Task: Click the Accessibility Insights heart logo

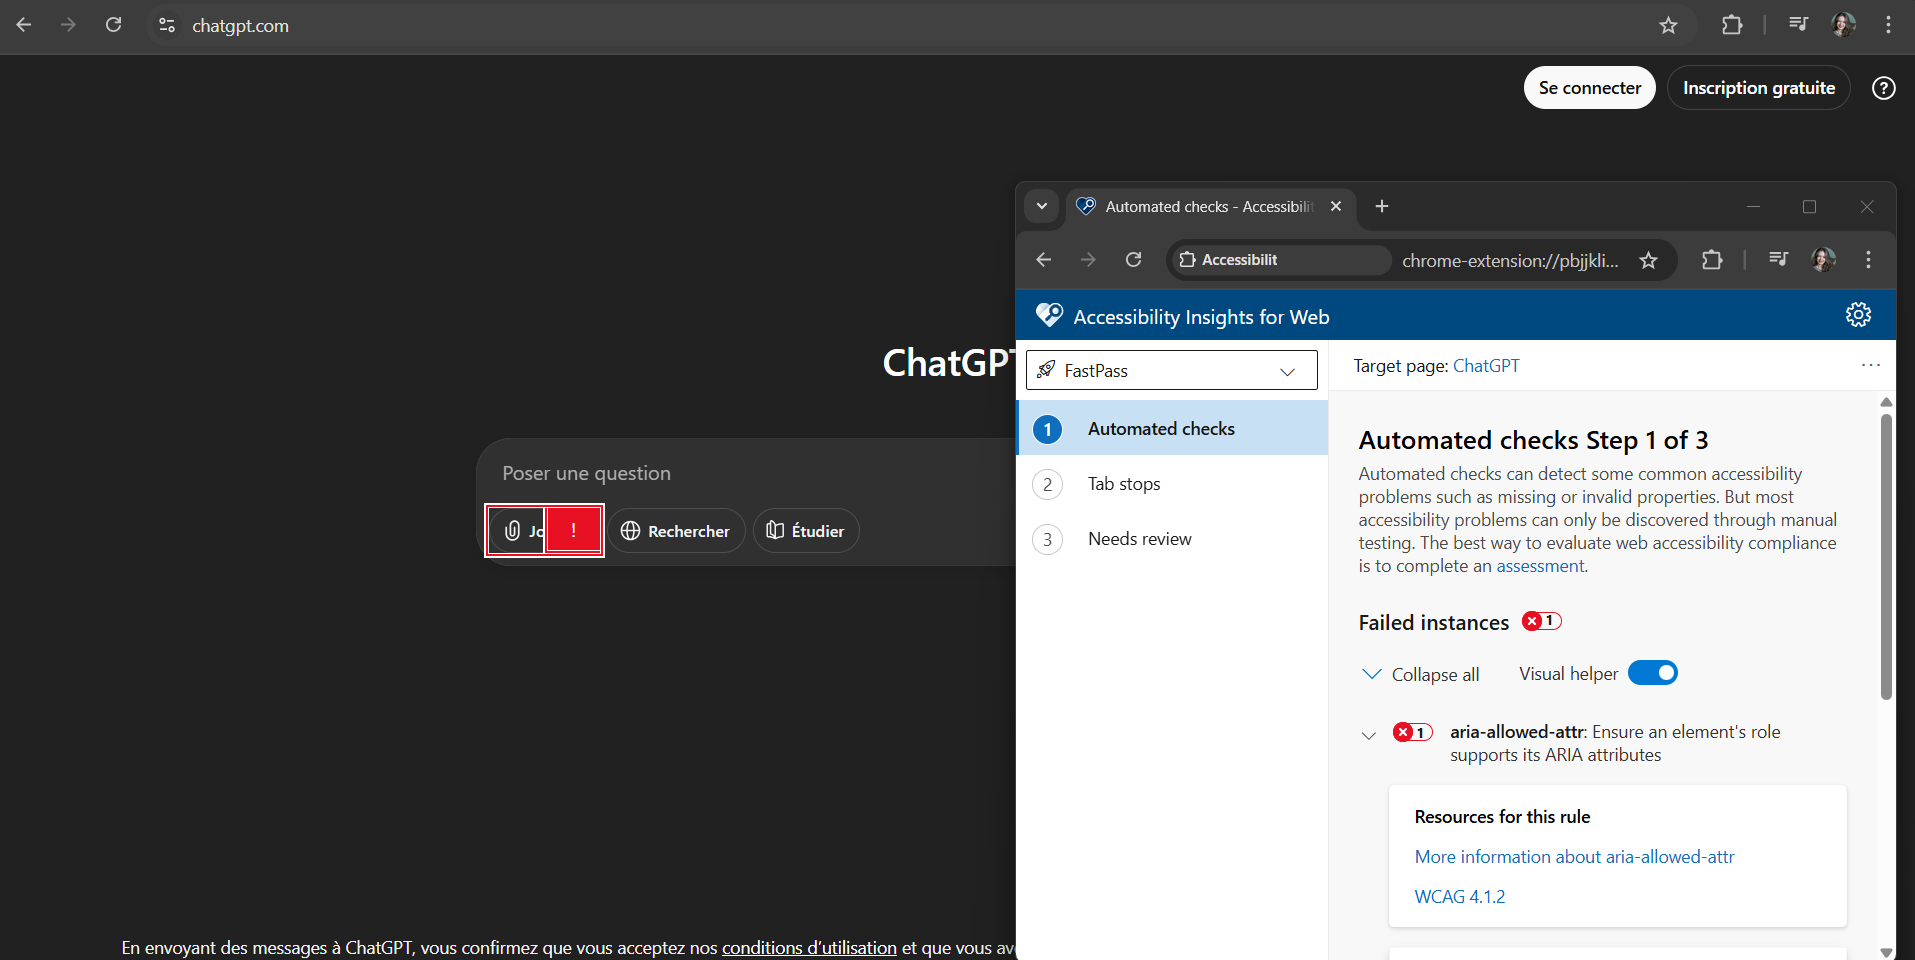Action: pyautogui.click(x=1049, y=315)
